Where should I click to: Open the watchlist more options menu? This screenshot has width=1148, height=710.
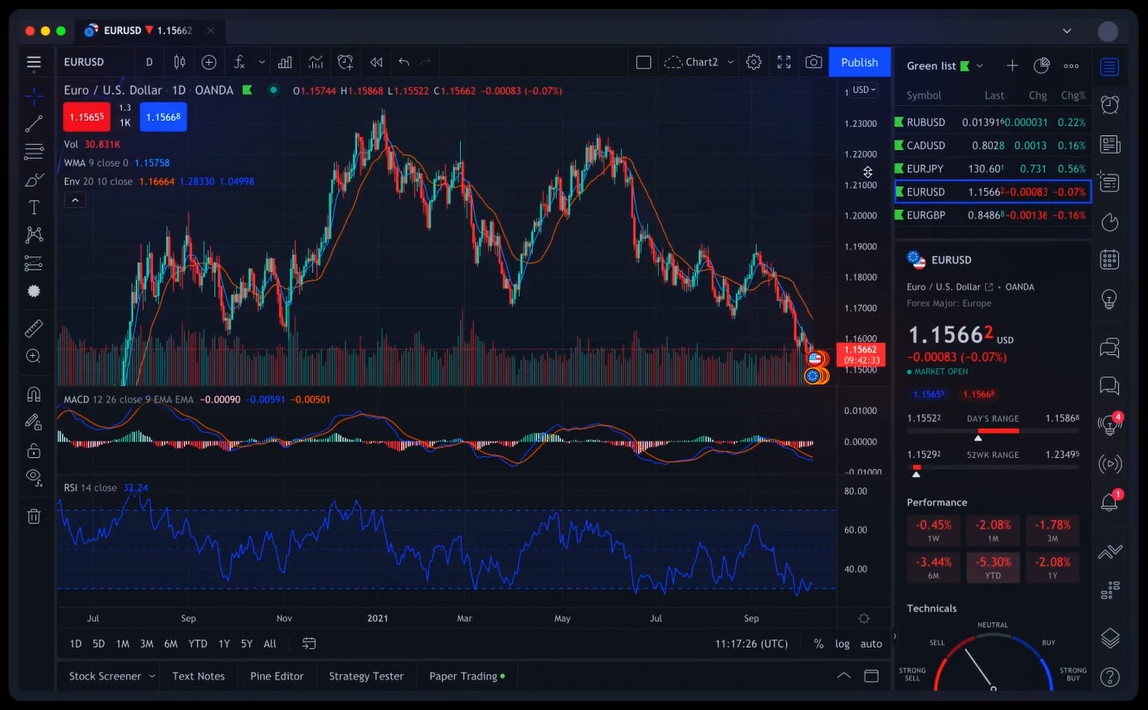pyautogui.click(x=1071, y=66)
